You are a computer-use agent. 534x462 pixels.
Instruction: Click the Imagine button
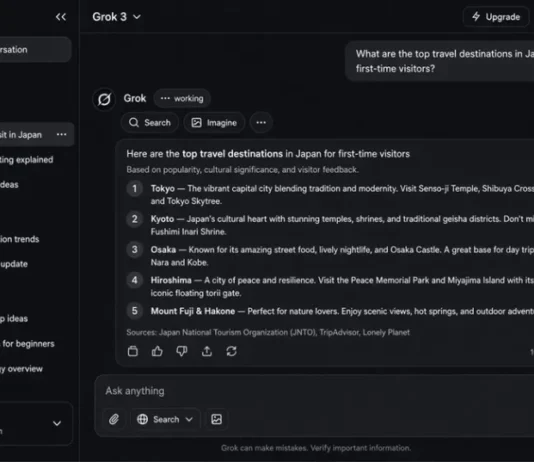click(214, 123)
